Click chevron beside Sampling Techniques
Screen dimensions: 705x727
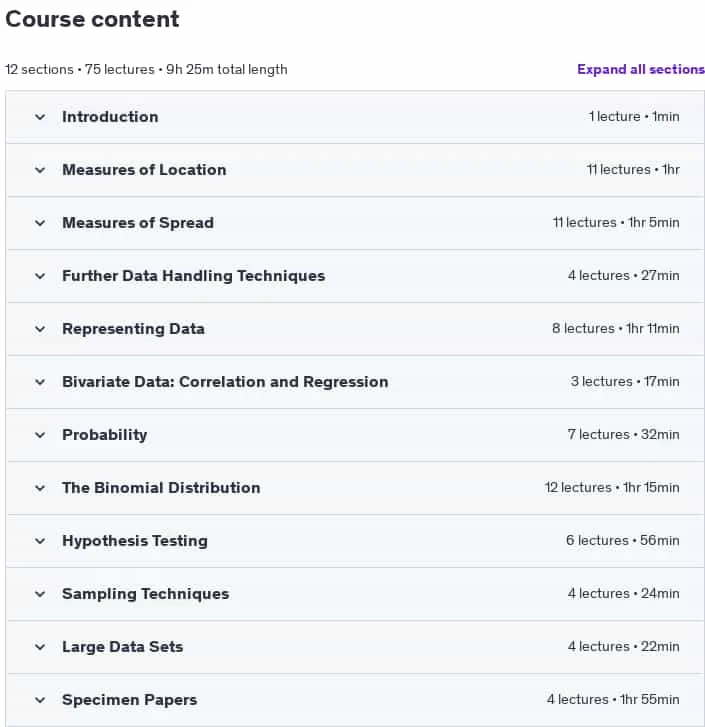(40, 594)
